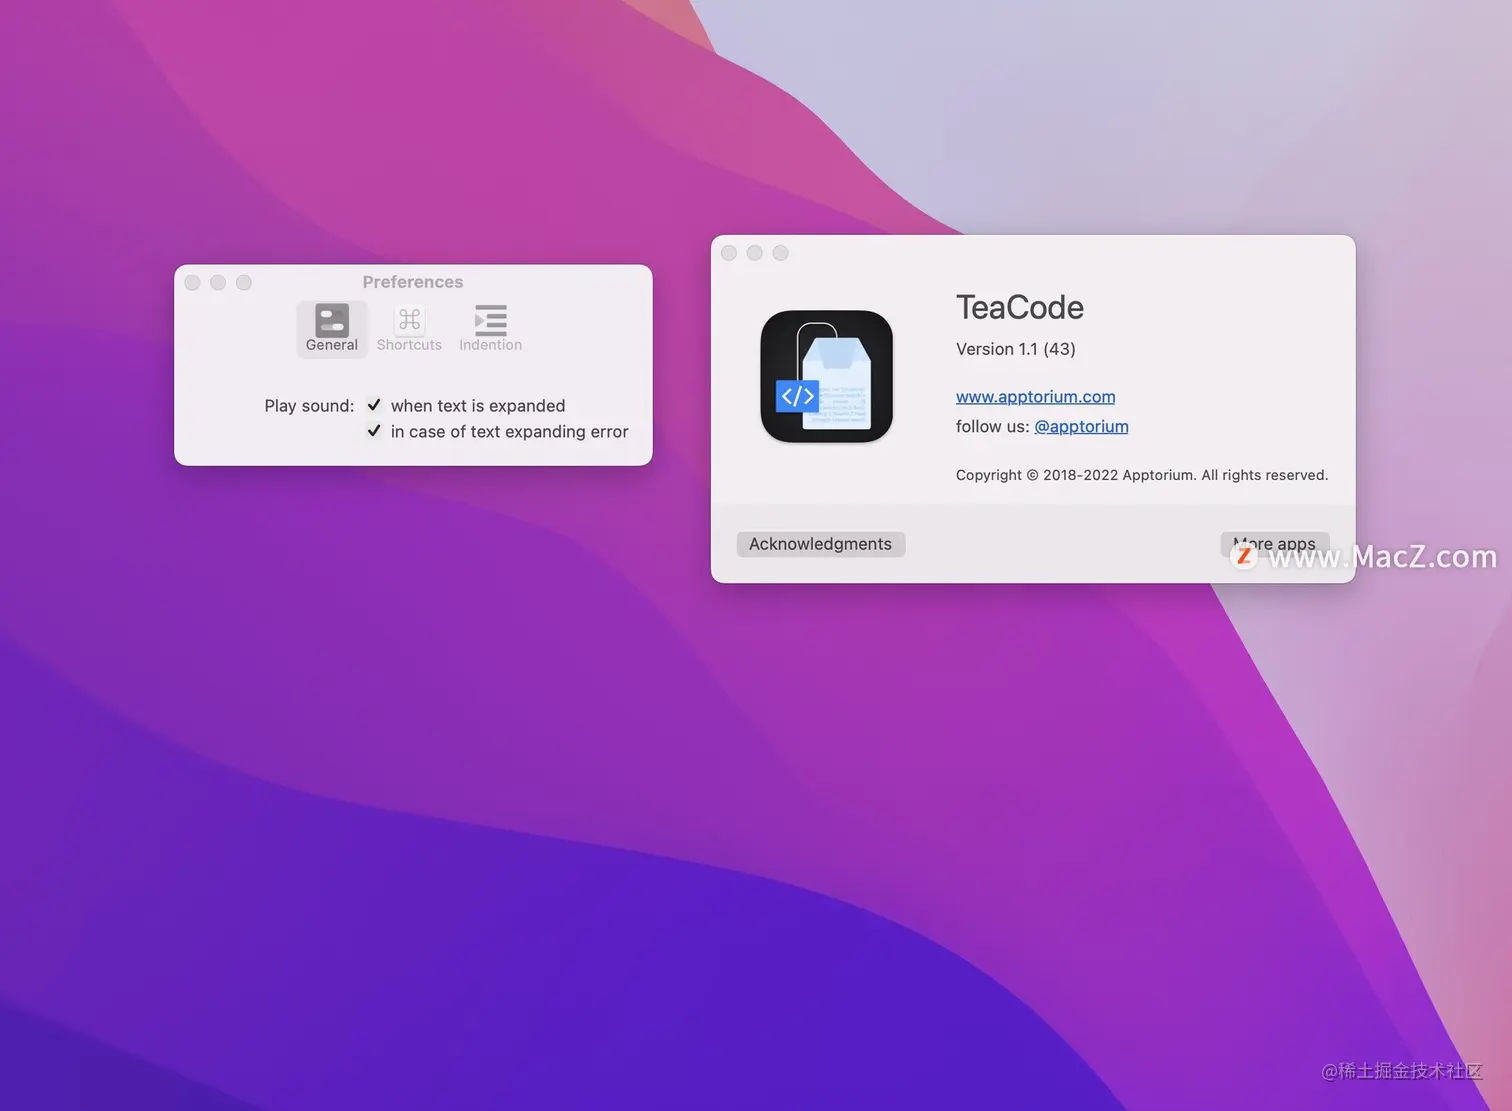Click the TeaCode app icon in About window
The height and width of the screenshot is (1111, 1512).
click(x=826, y=376)
